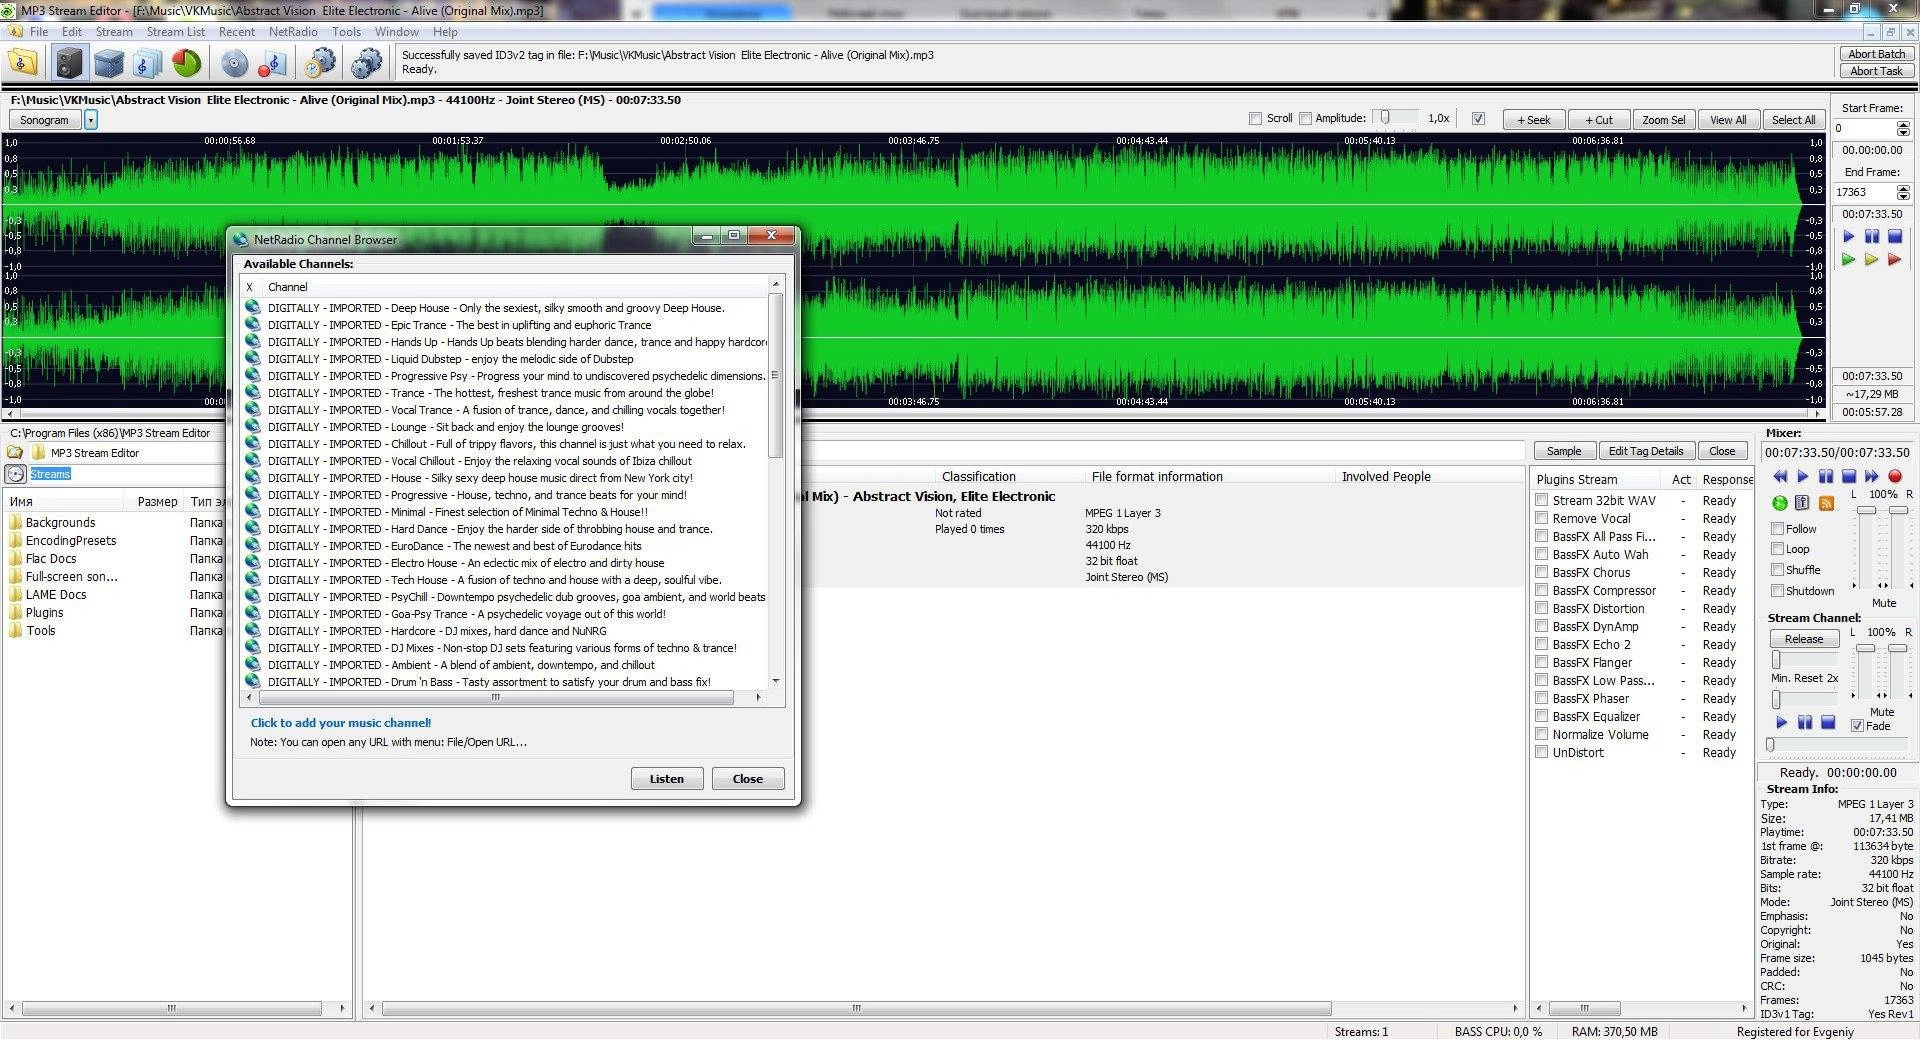The width and height of the screenshot is (1920, 1040).
Task: Click the Mixer red record button
Action: 1895,477
